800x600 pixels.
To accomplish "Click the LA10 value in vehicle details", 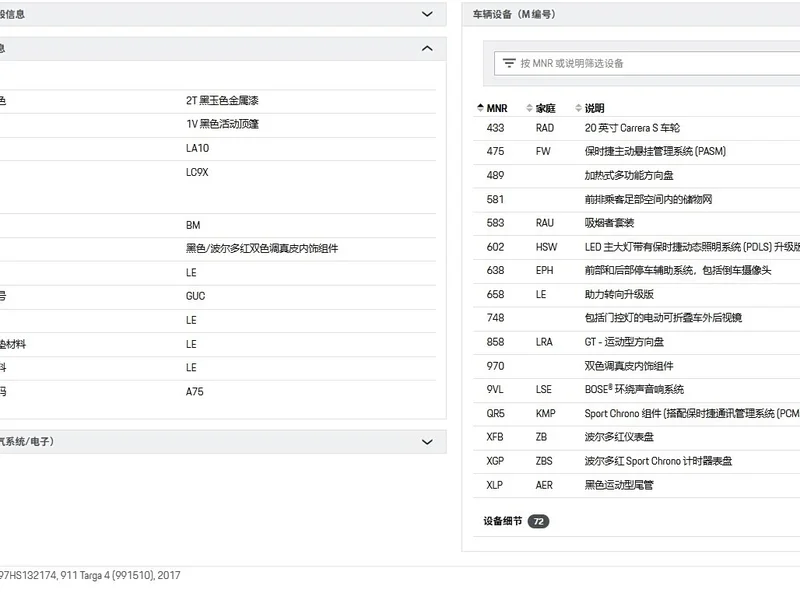I will pyautogui.click(x=197, y=148).
